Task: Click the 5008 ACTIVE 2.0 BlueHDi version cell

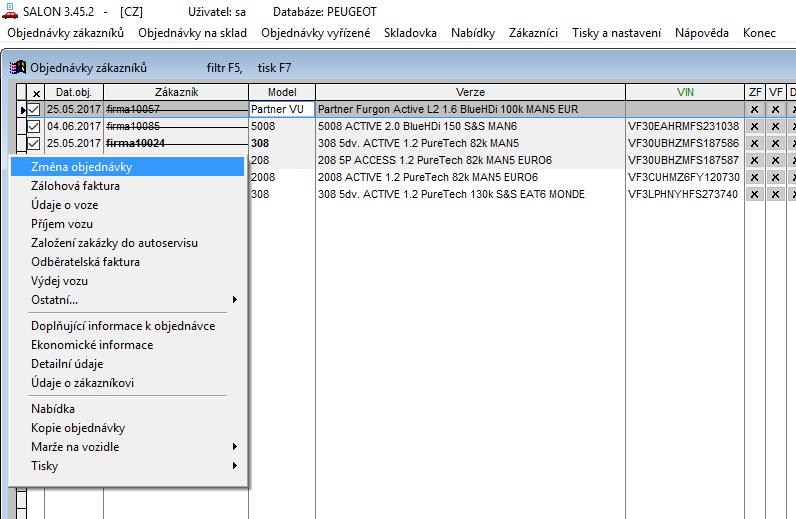Action: coord(470,126)
